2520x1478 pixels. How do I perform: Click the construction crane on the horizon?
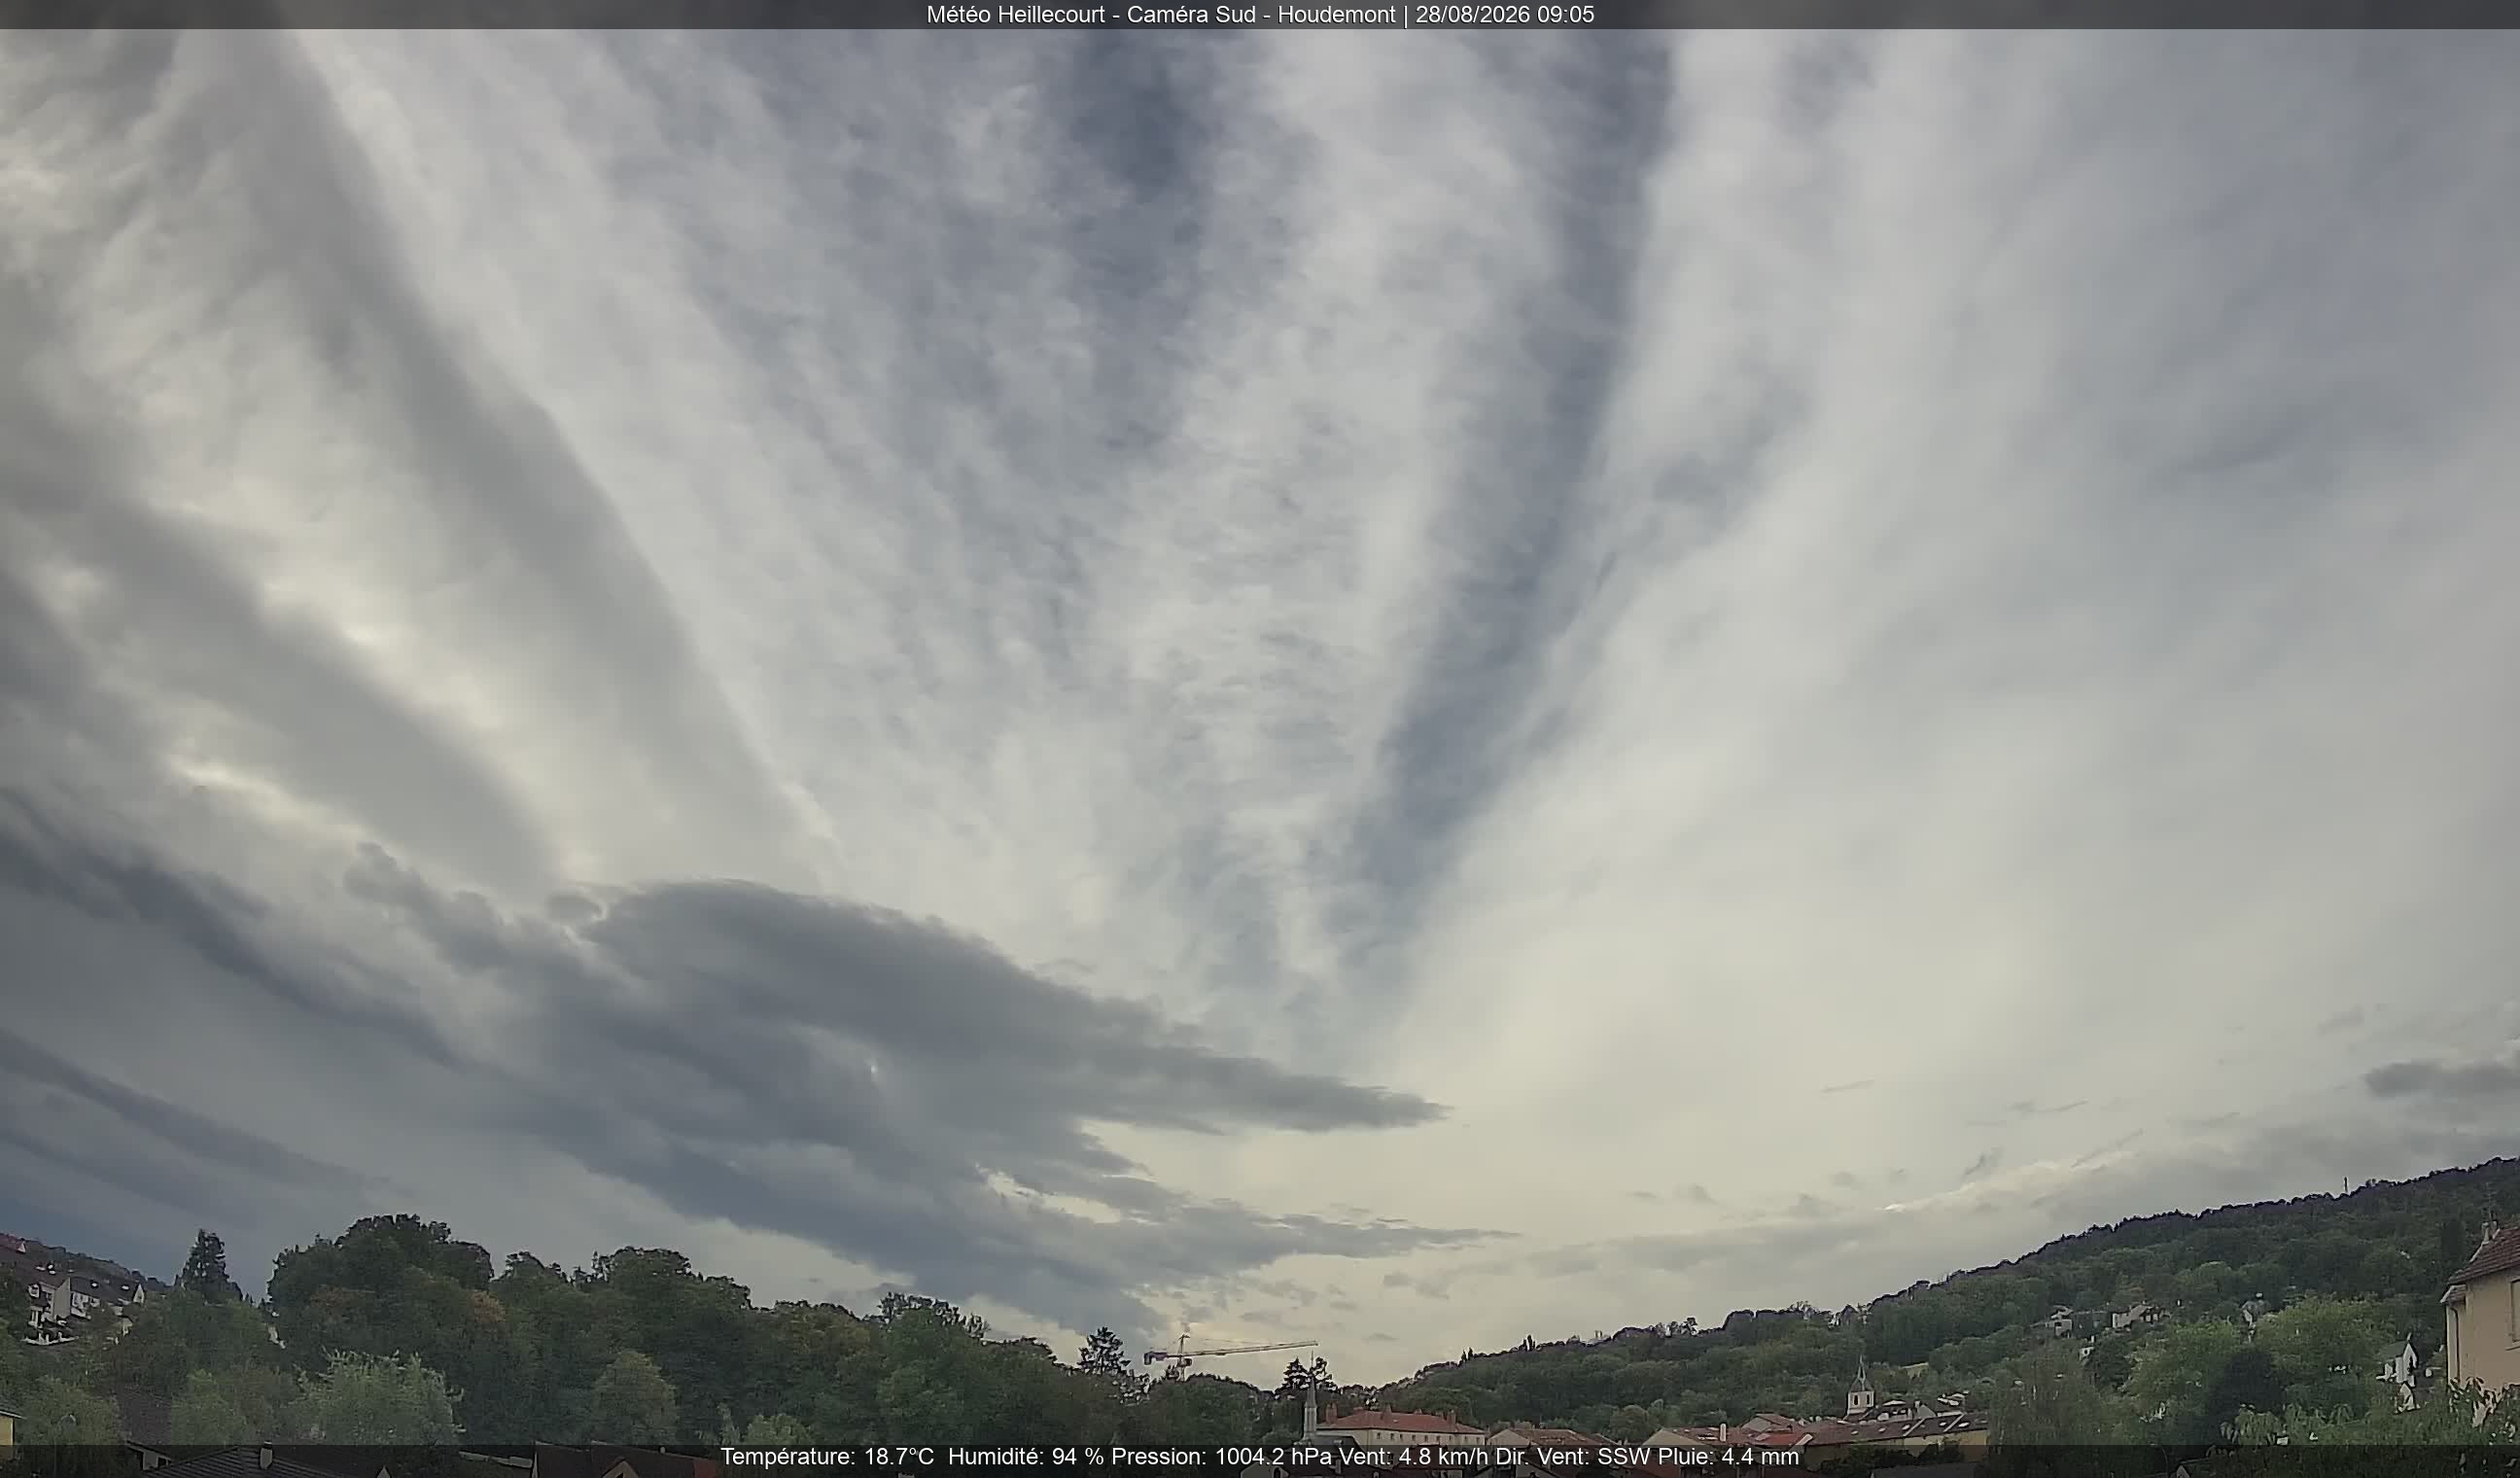(x=1228, y=1354)
